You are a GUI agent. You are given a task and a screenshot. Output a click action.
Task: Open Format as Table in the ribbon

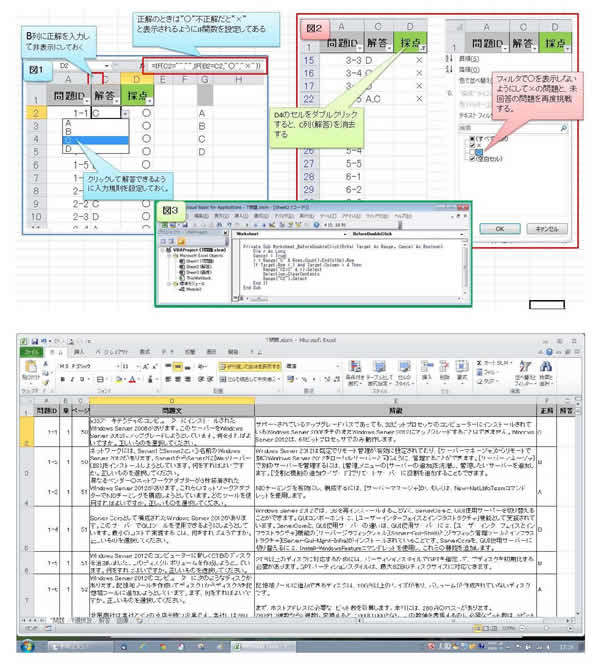[x=379, y=372]
